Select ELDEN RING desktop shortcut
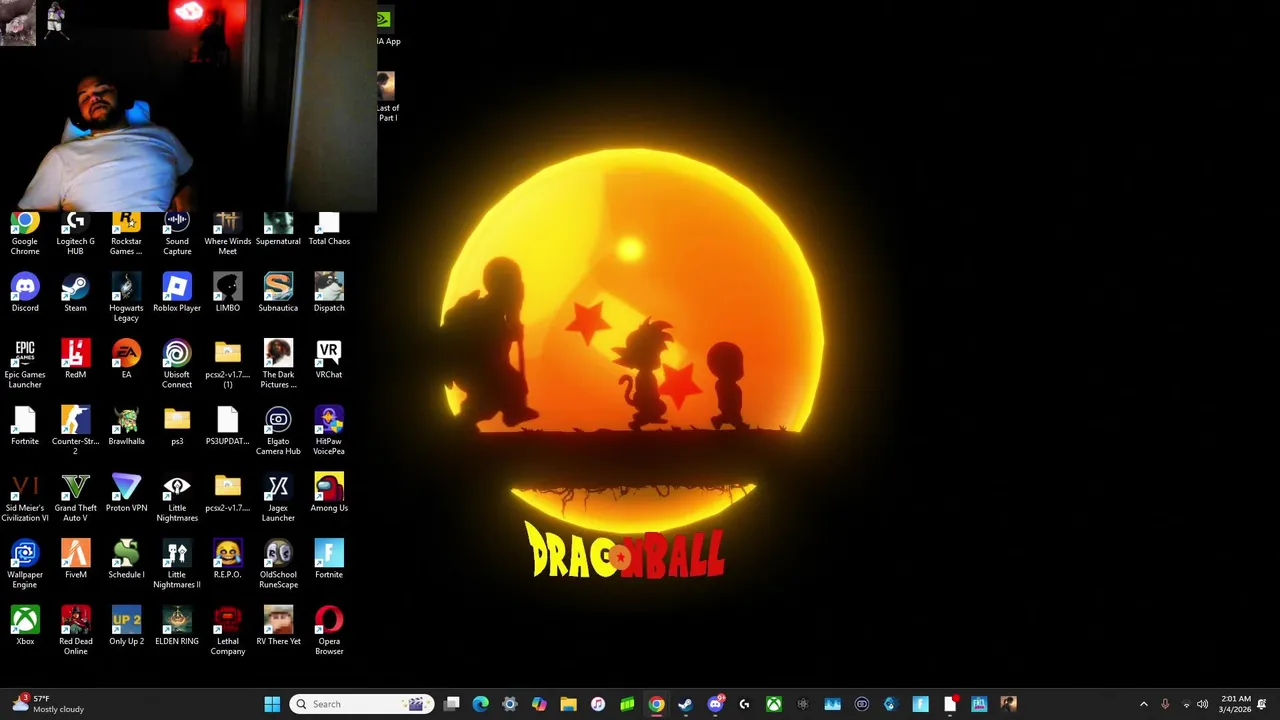The width and height of the screenshot is (1280, 720). [177, 626]
